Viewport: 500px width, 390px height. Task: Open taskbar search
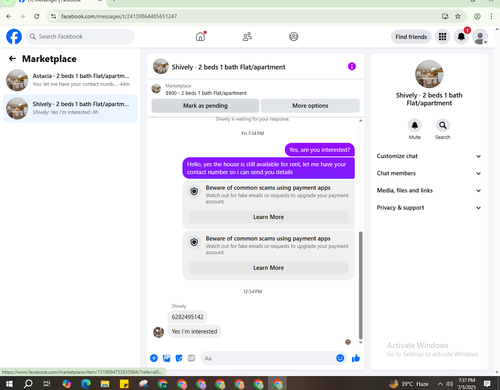(x=28, y=384)
